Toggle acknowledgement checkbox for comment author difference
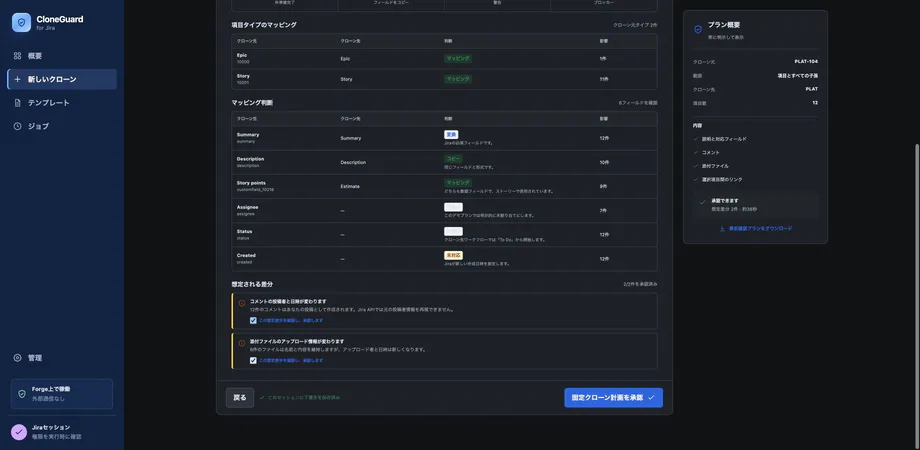 click(253, 320)
